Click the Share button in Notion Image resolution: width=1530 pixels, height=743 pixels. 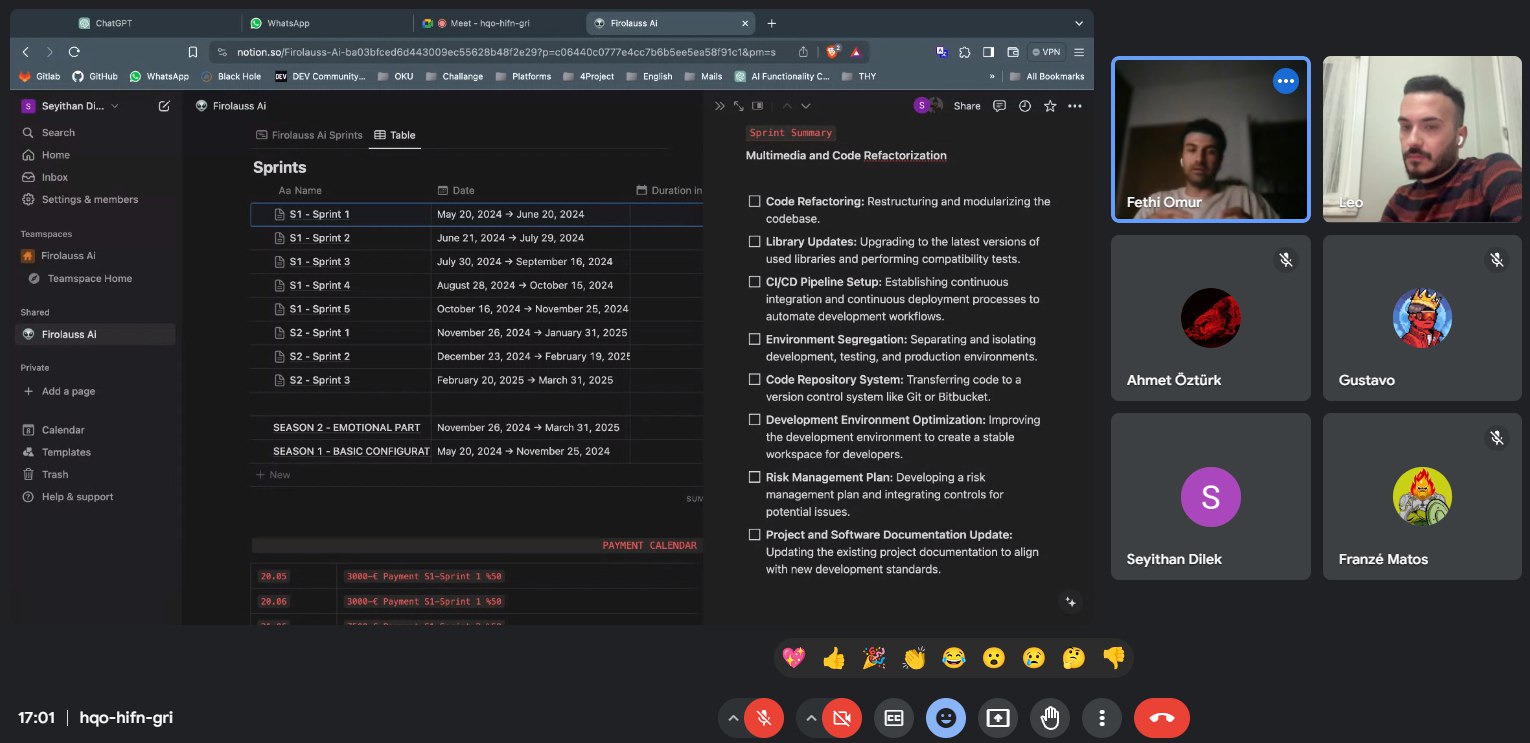[x=967, y=106]
